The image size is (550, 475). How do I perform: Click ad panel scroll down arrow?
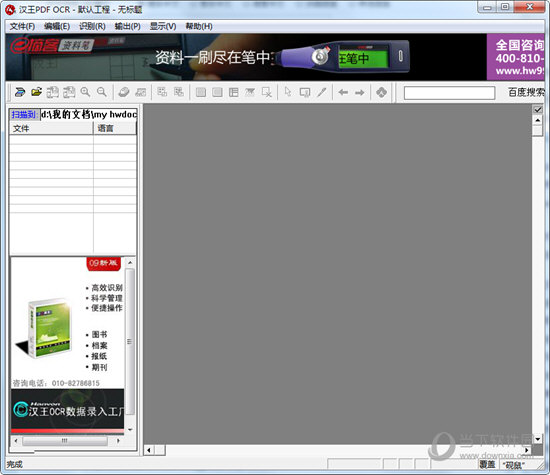130,429
